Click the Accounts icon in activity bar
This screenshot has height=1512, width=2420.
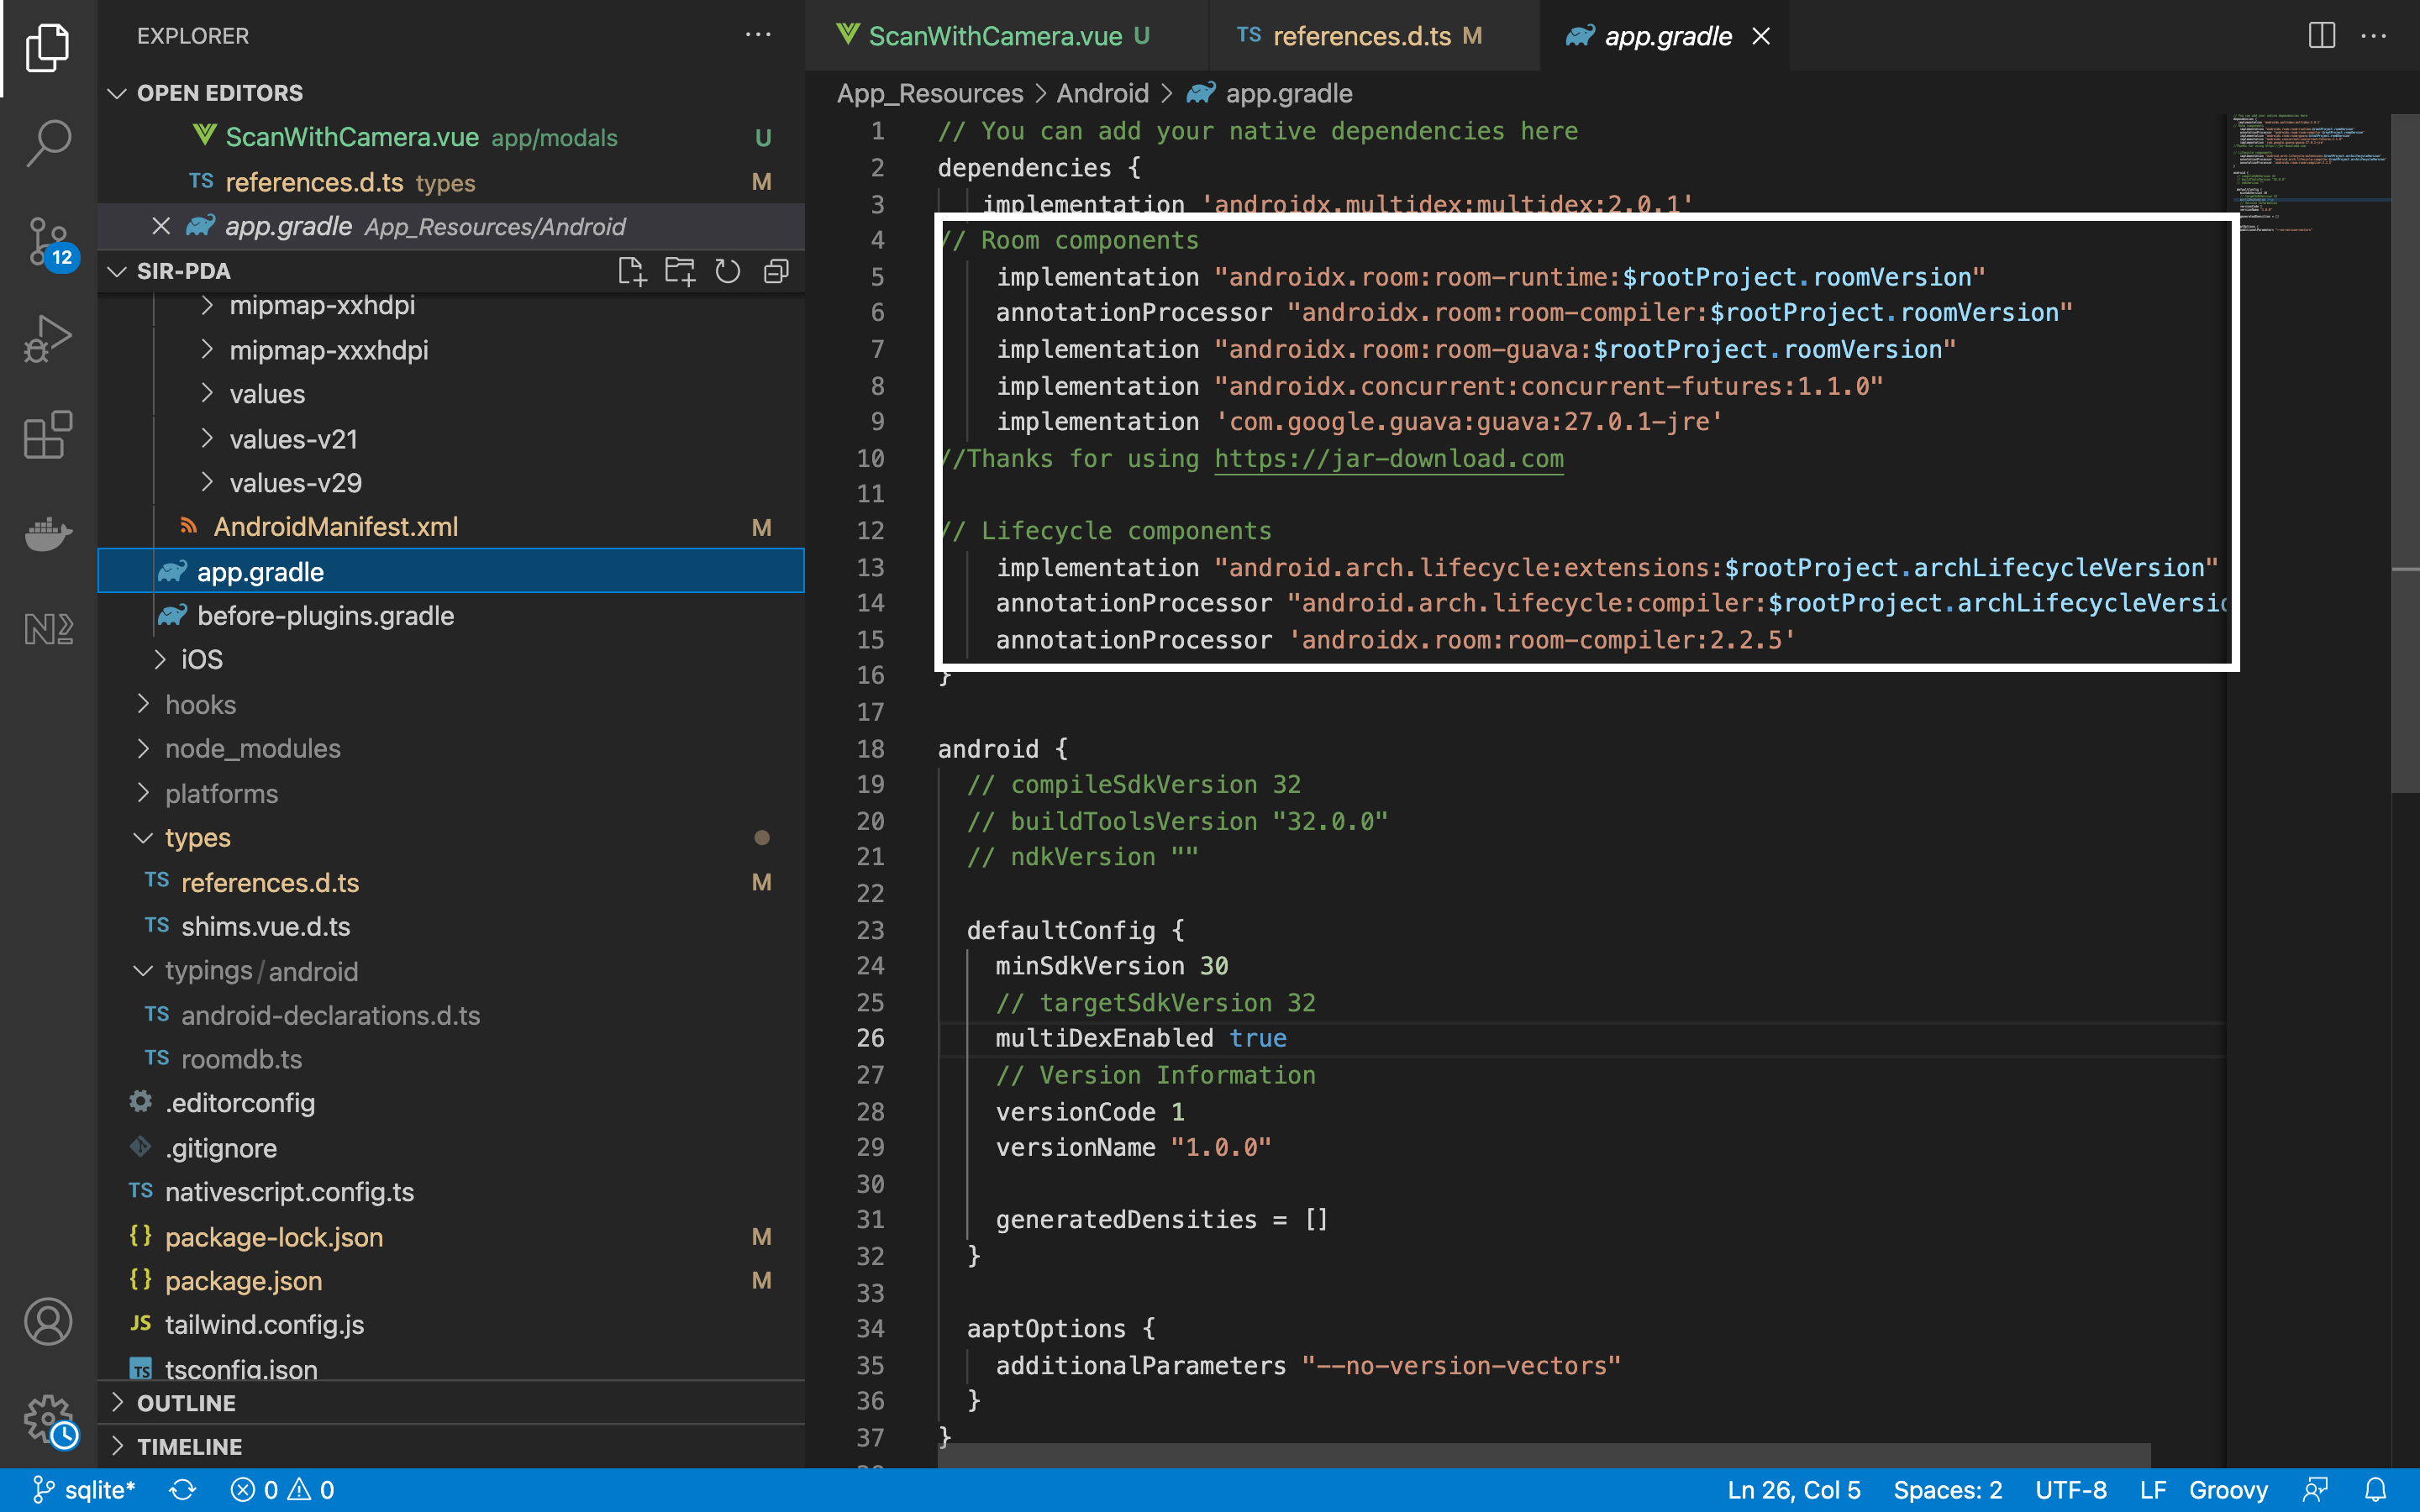[x=47, y=1321]
